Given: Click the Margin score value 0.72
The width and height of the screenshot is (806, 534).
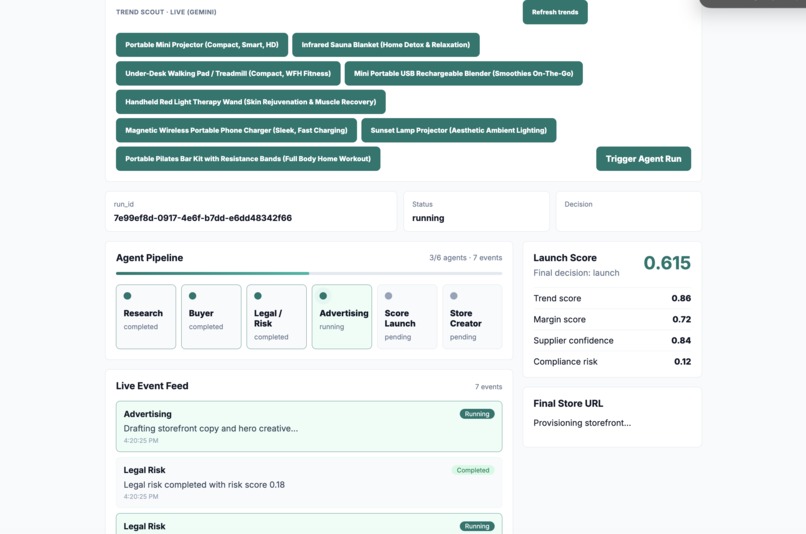Looking at the screenshot, I should pyautogui.click(x=682, y=319).
